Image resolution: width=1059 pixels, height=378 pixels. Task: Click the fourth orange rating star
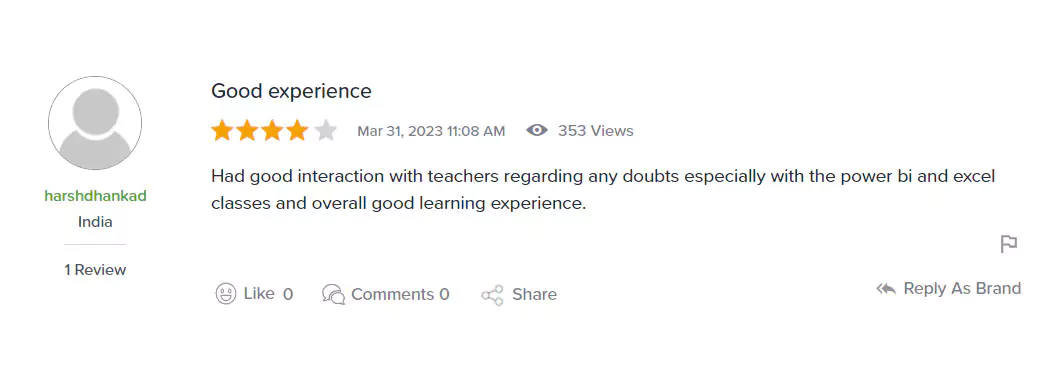tap(297, 130)
